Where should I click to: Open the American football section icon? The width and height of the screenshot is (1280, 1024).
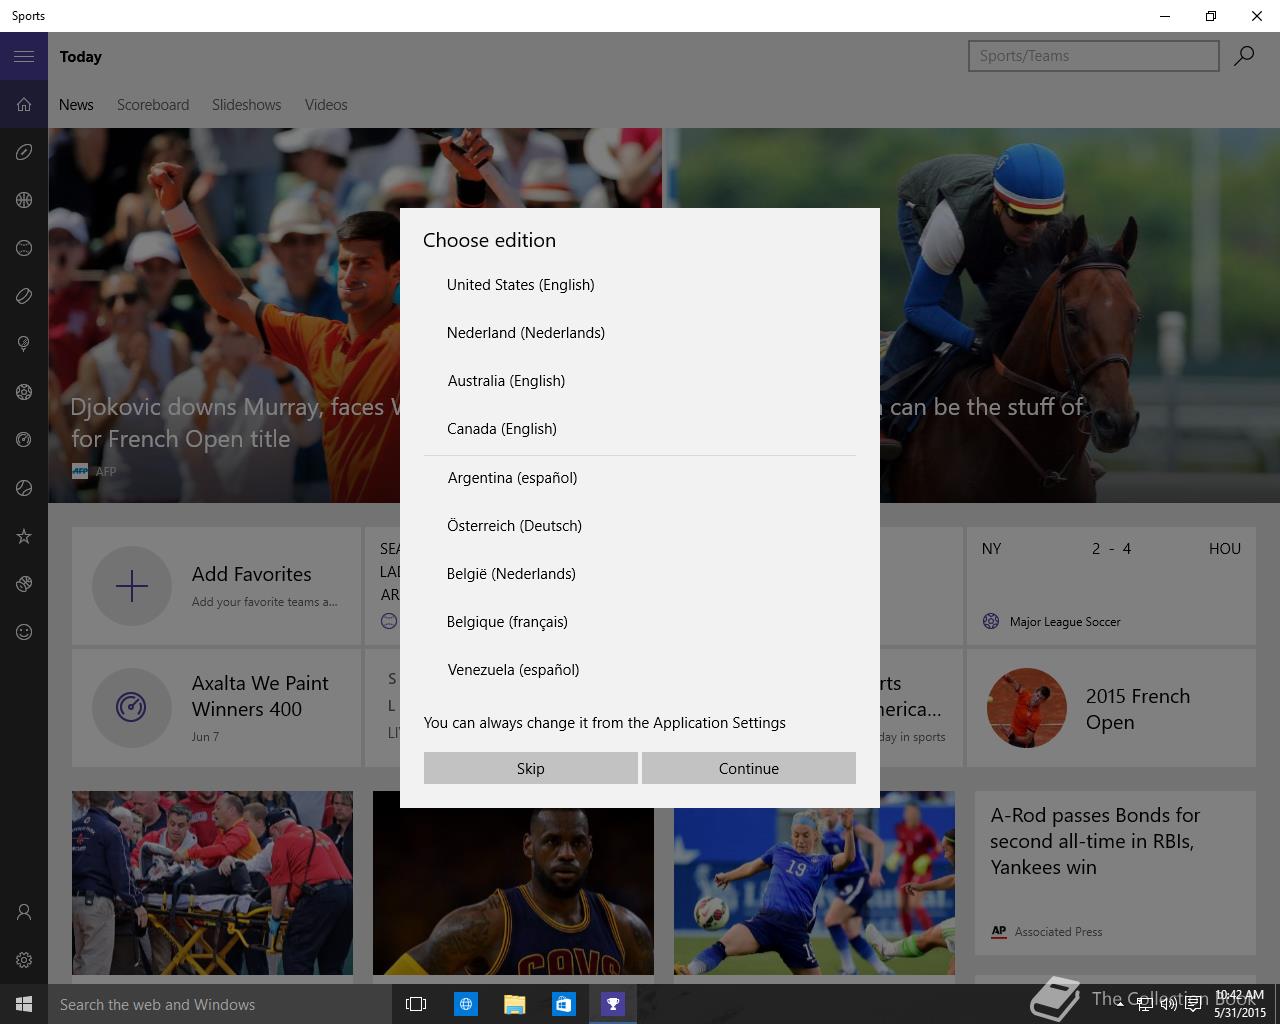(24, 152)
